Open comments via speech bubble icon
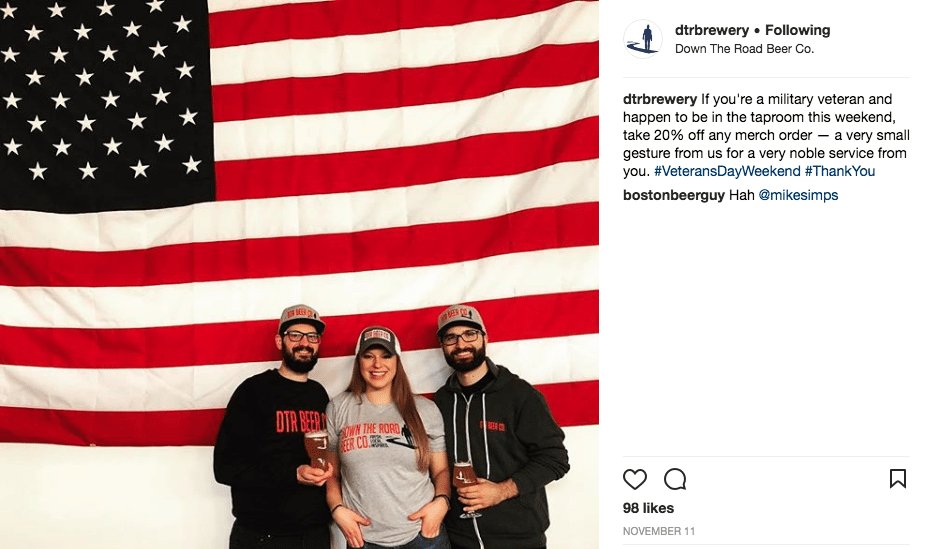932x549 pixels. click(675, 479)
